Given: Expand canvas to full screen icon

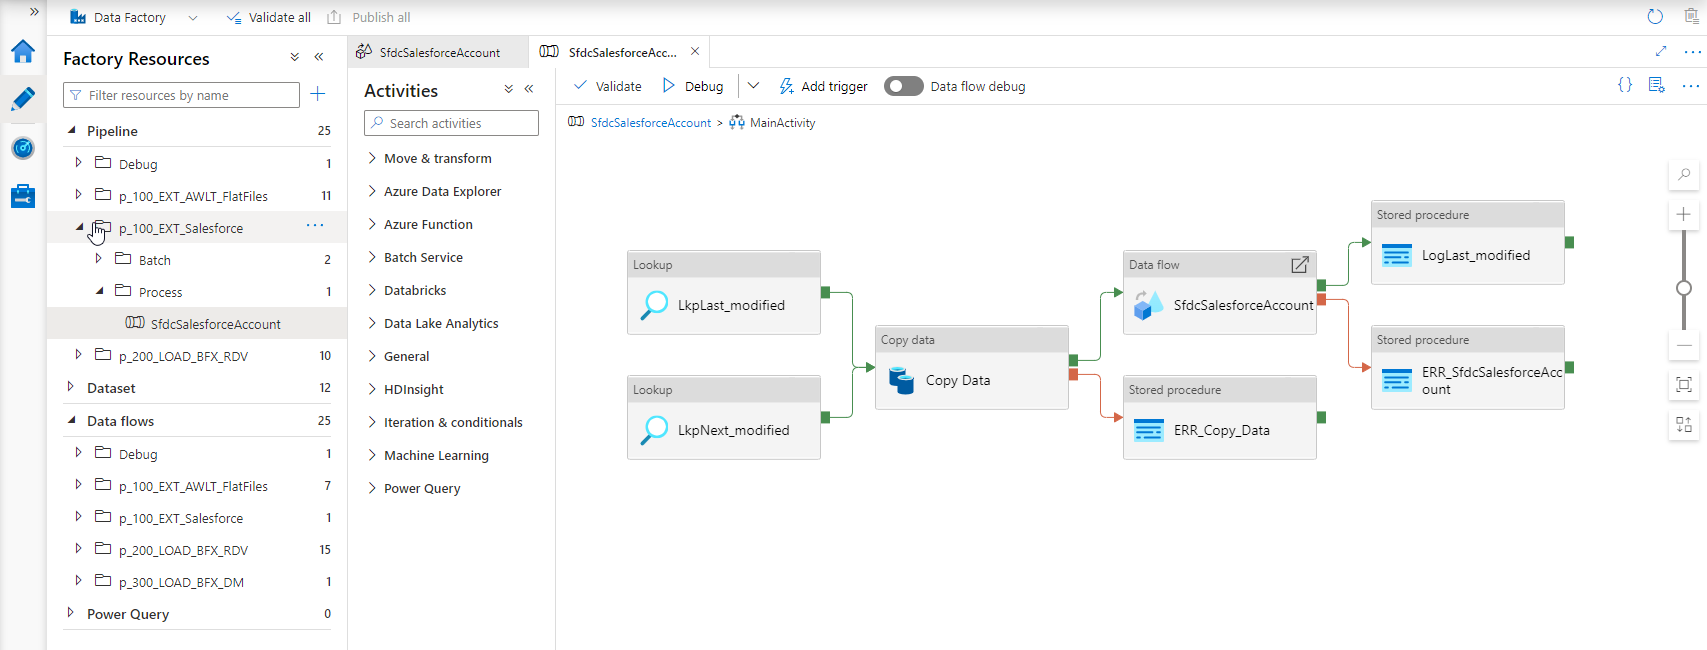Looking at the screenshot, I should click(1661, 51).
